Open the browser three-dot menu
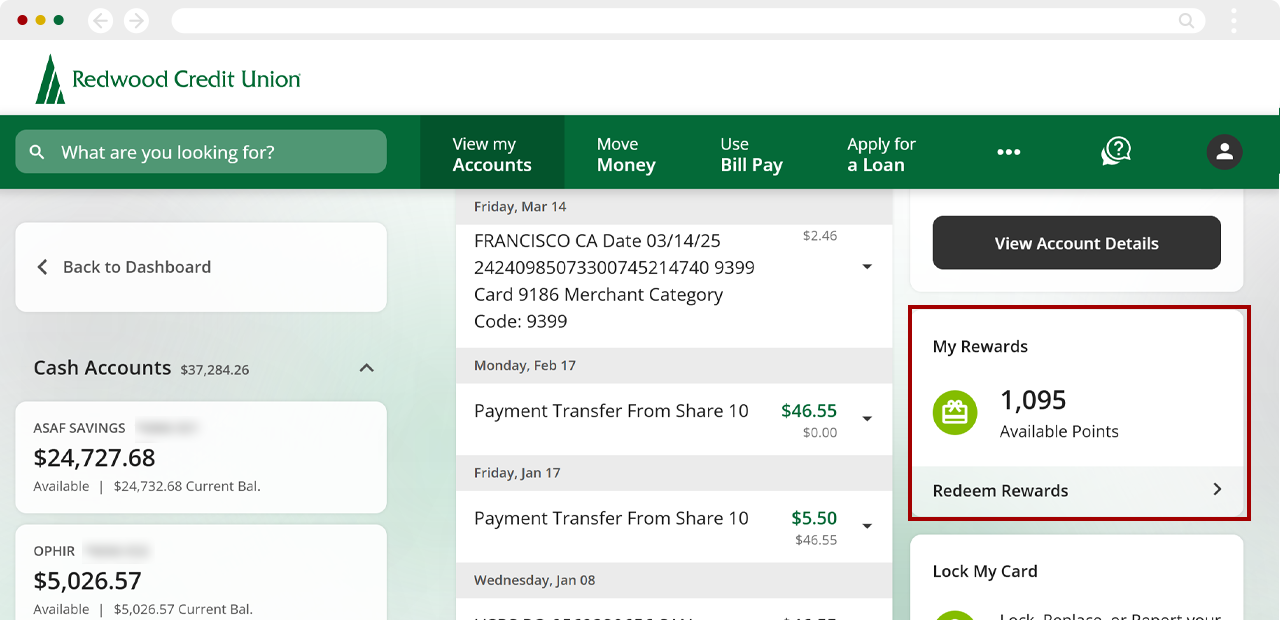 1234,20
